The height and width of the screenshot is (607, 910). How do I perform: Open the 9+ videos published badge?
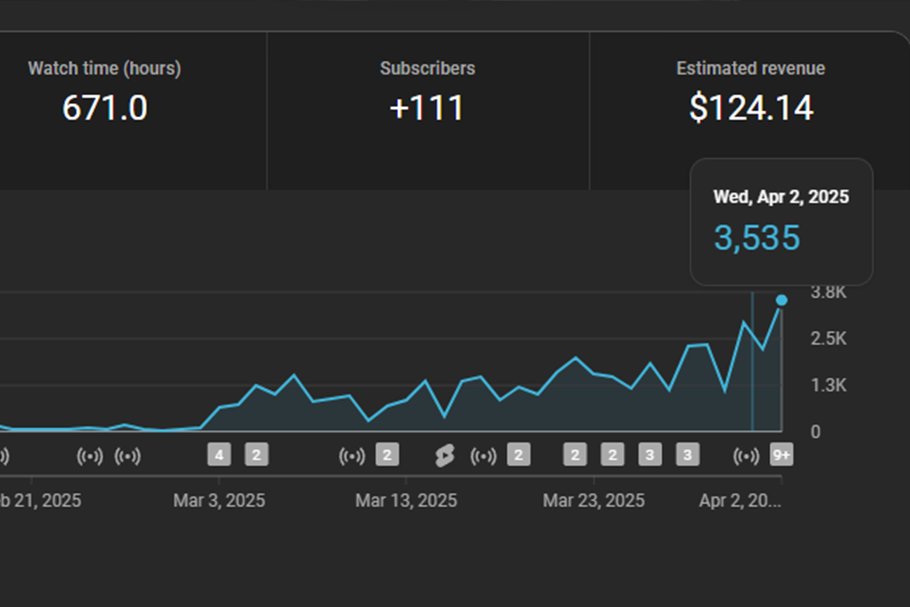click(781, 456)
